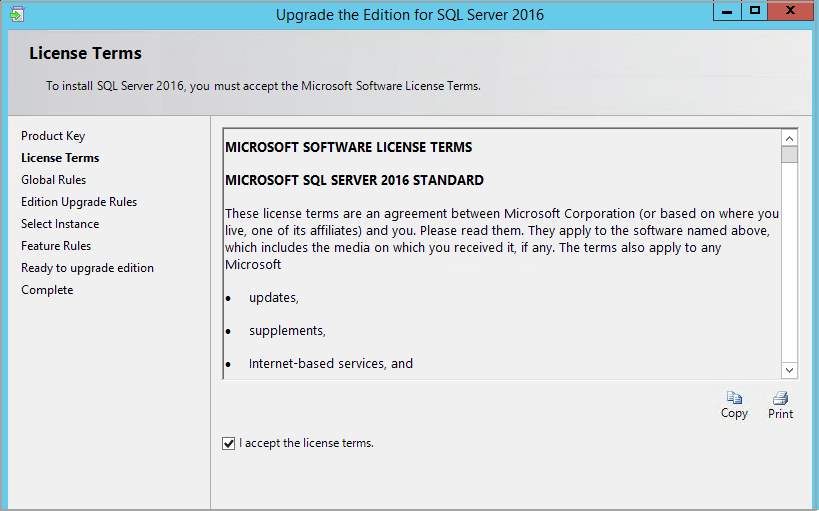Maximize the Upgrade Edition window

click(x=755, y=11)
